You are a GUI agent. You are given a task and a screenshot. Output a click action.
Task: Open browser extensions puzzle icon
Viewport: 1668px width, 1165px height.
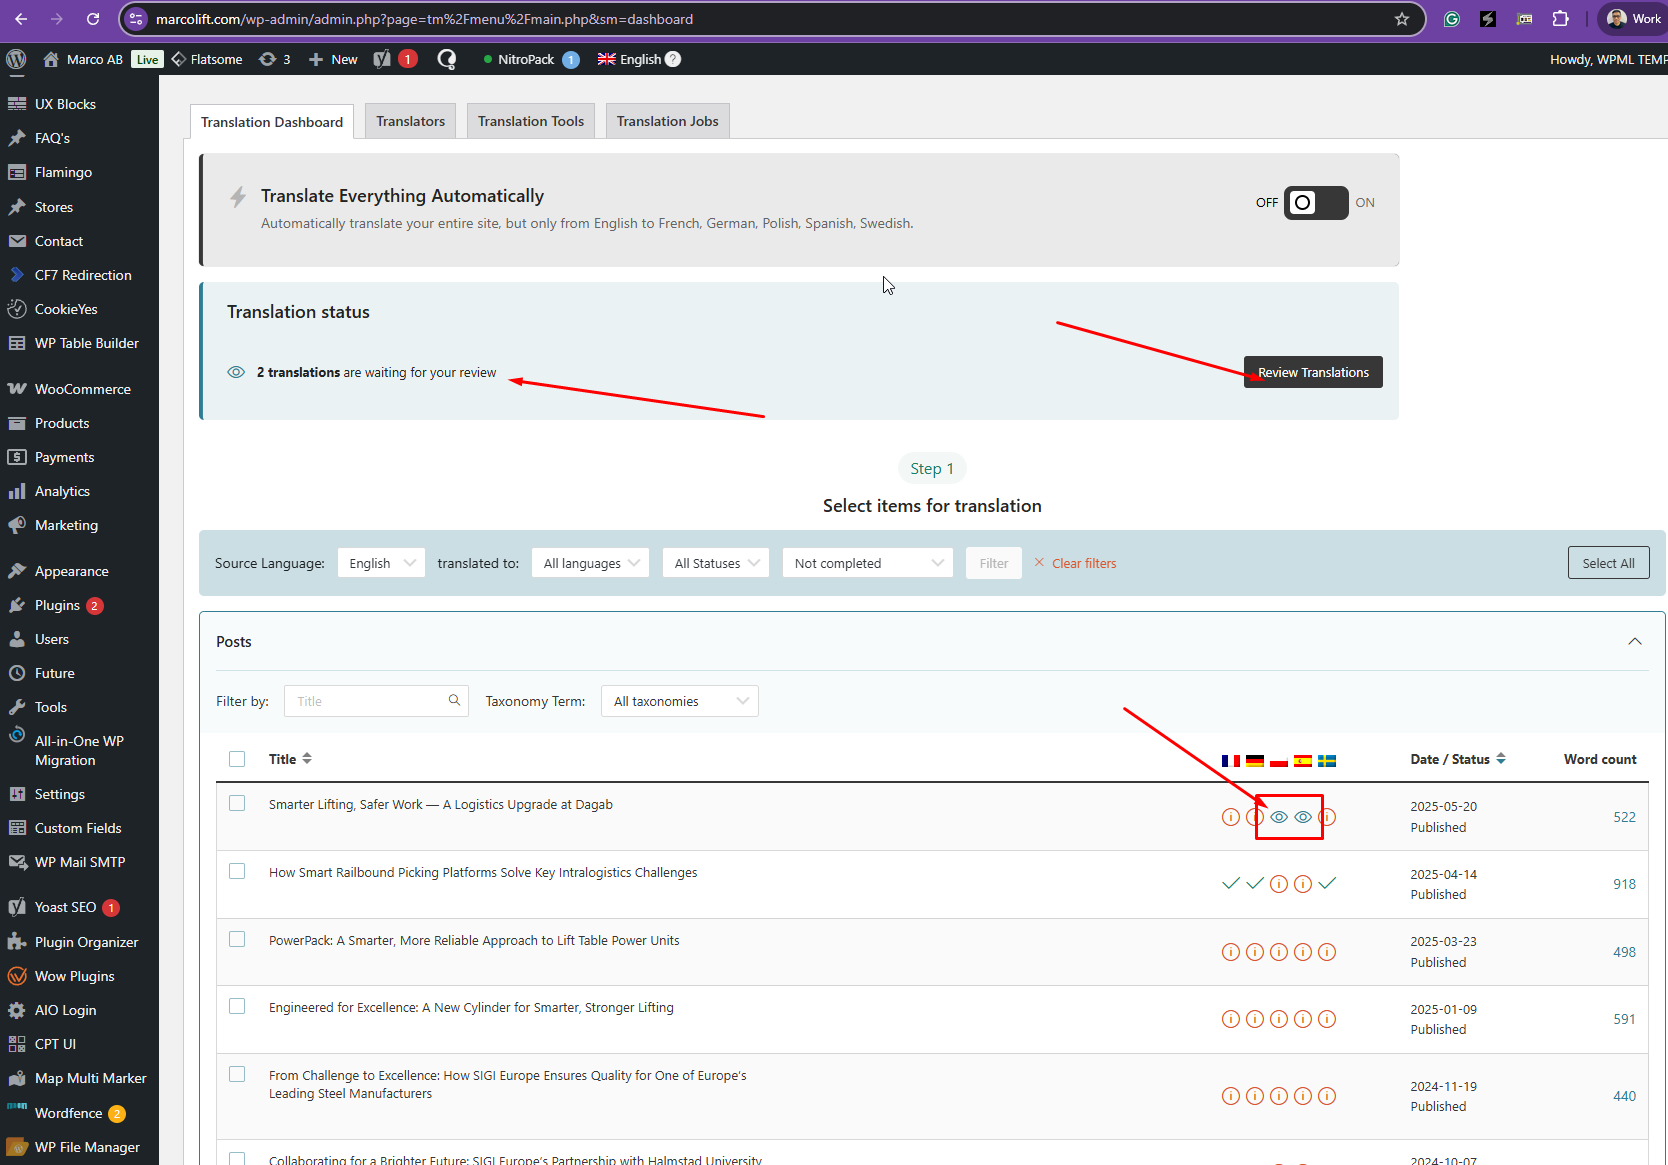coord(1560,19)
